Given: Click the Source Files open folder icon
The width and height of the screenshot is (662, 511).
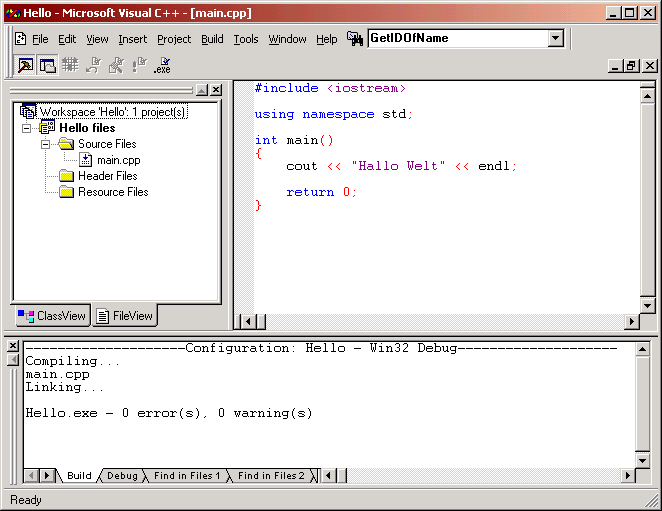Looking at the screenshot, I should pos(66,144).
